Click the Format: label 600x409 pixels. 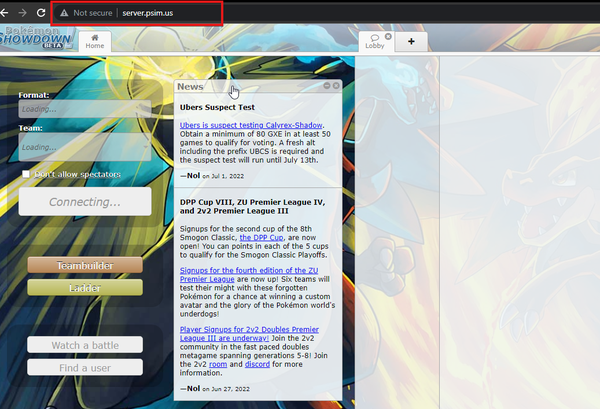(34, 95)
